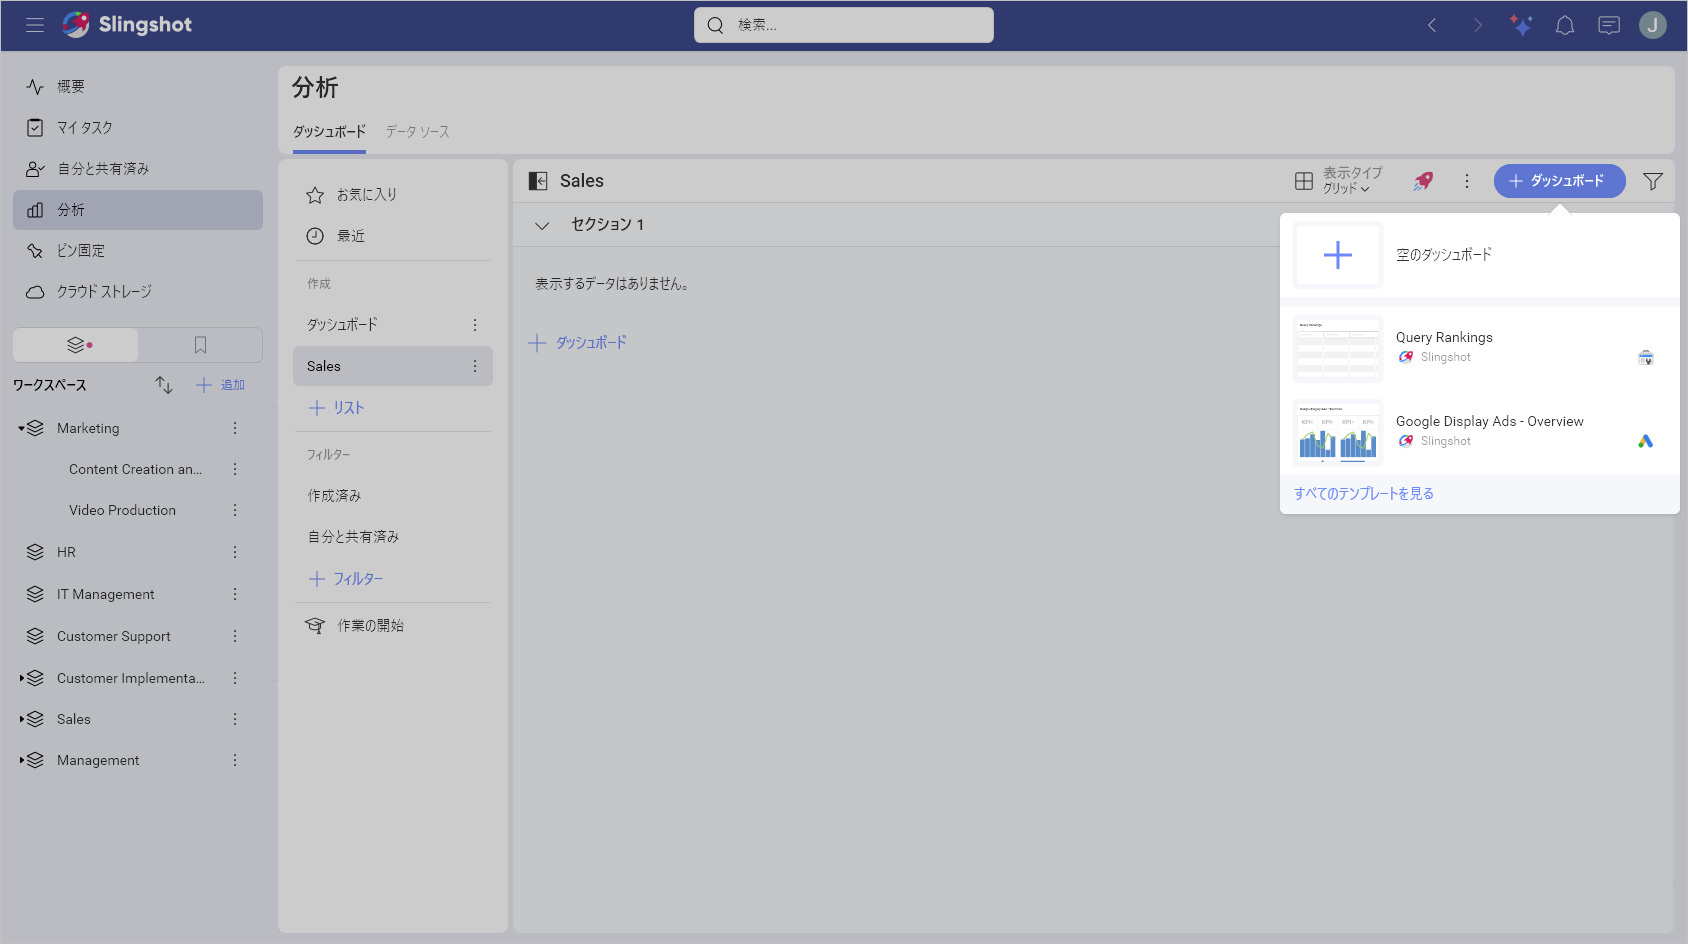Open the IT Management workspace
The width and height of the screenshot is (1688, 944).
point(105,594)
